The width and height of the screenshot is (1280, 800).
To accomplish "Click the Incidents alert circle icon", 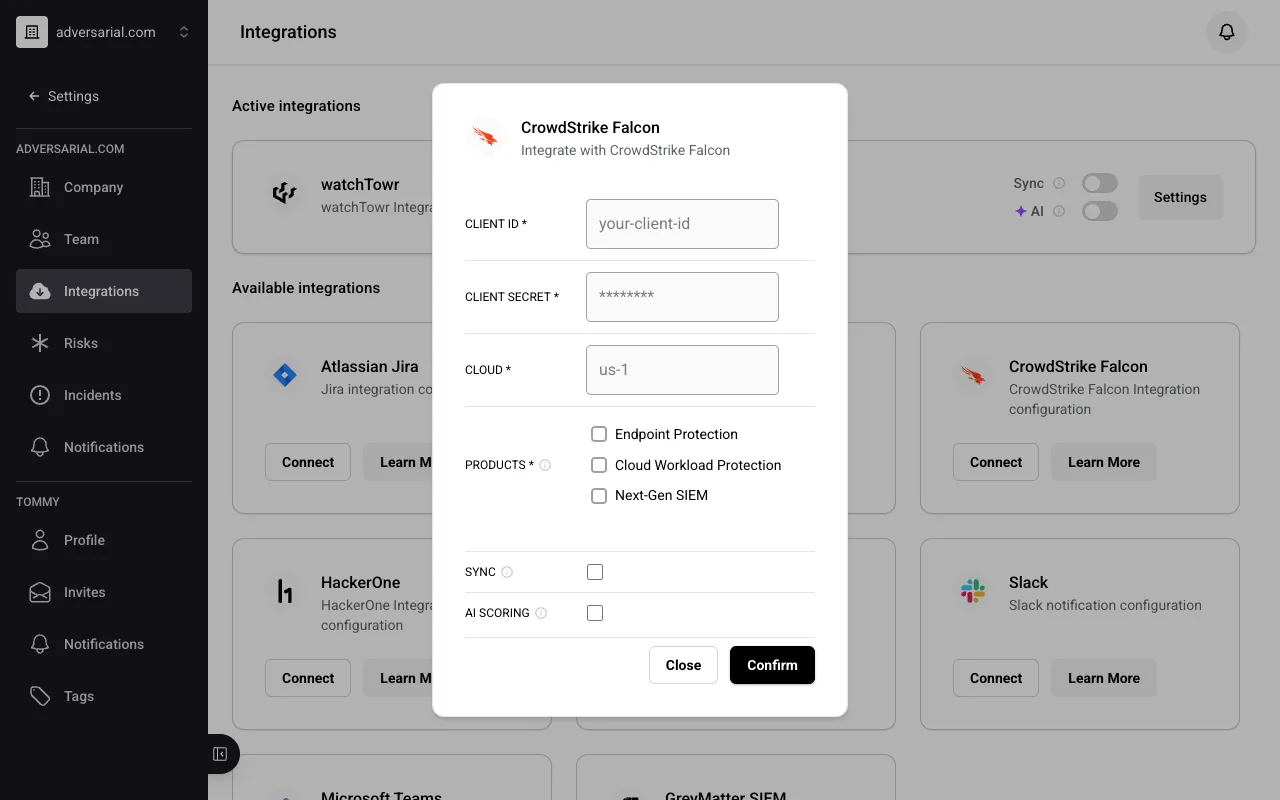I will pyautogui.click(x=40, y=395).
